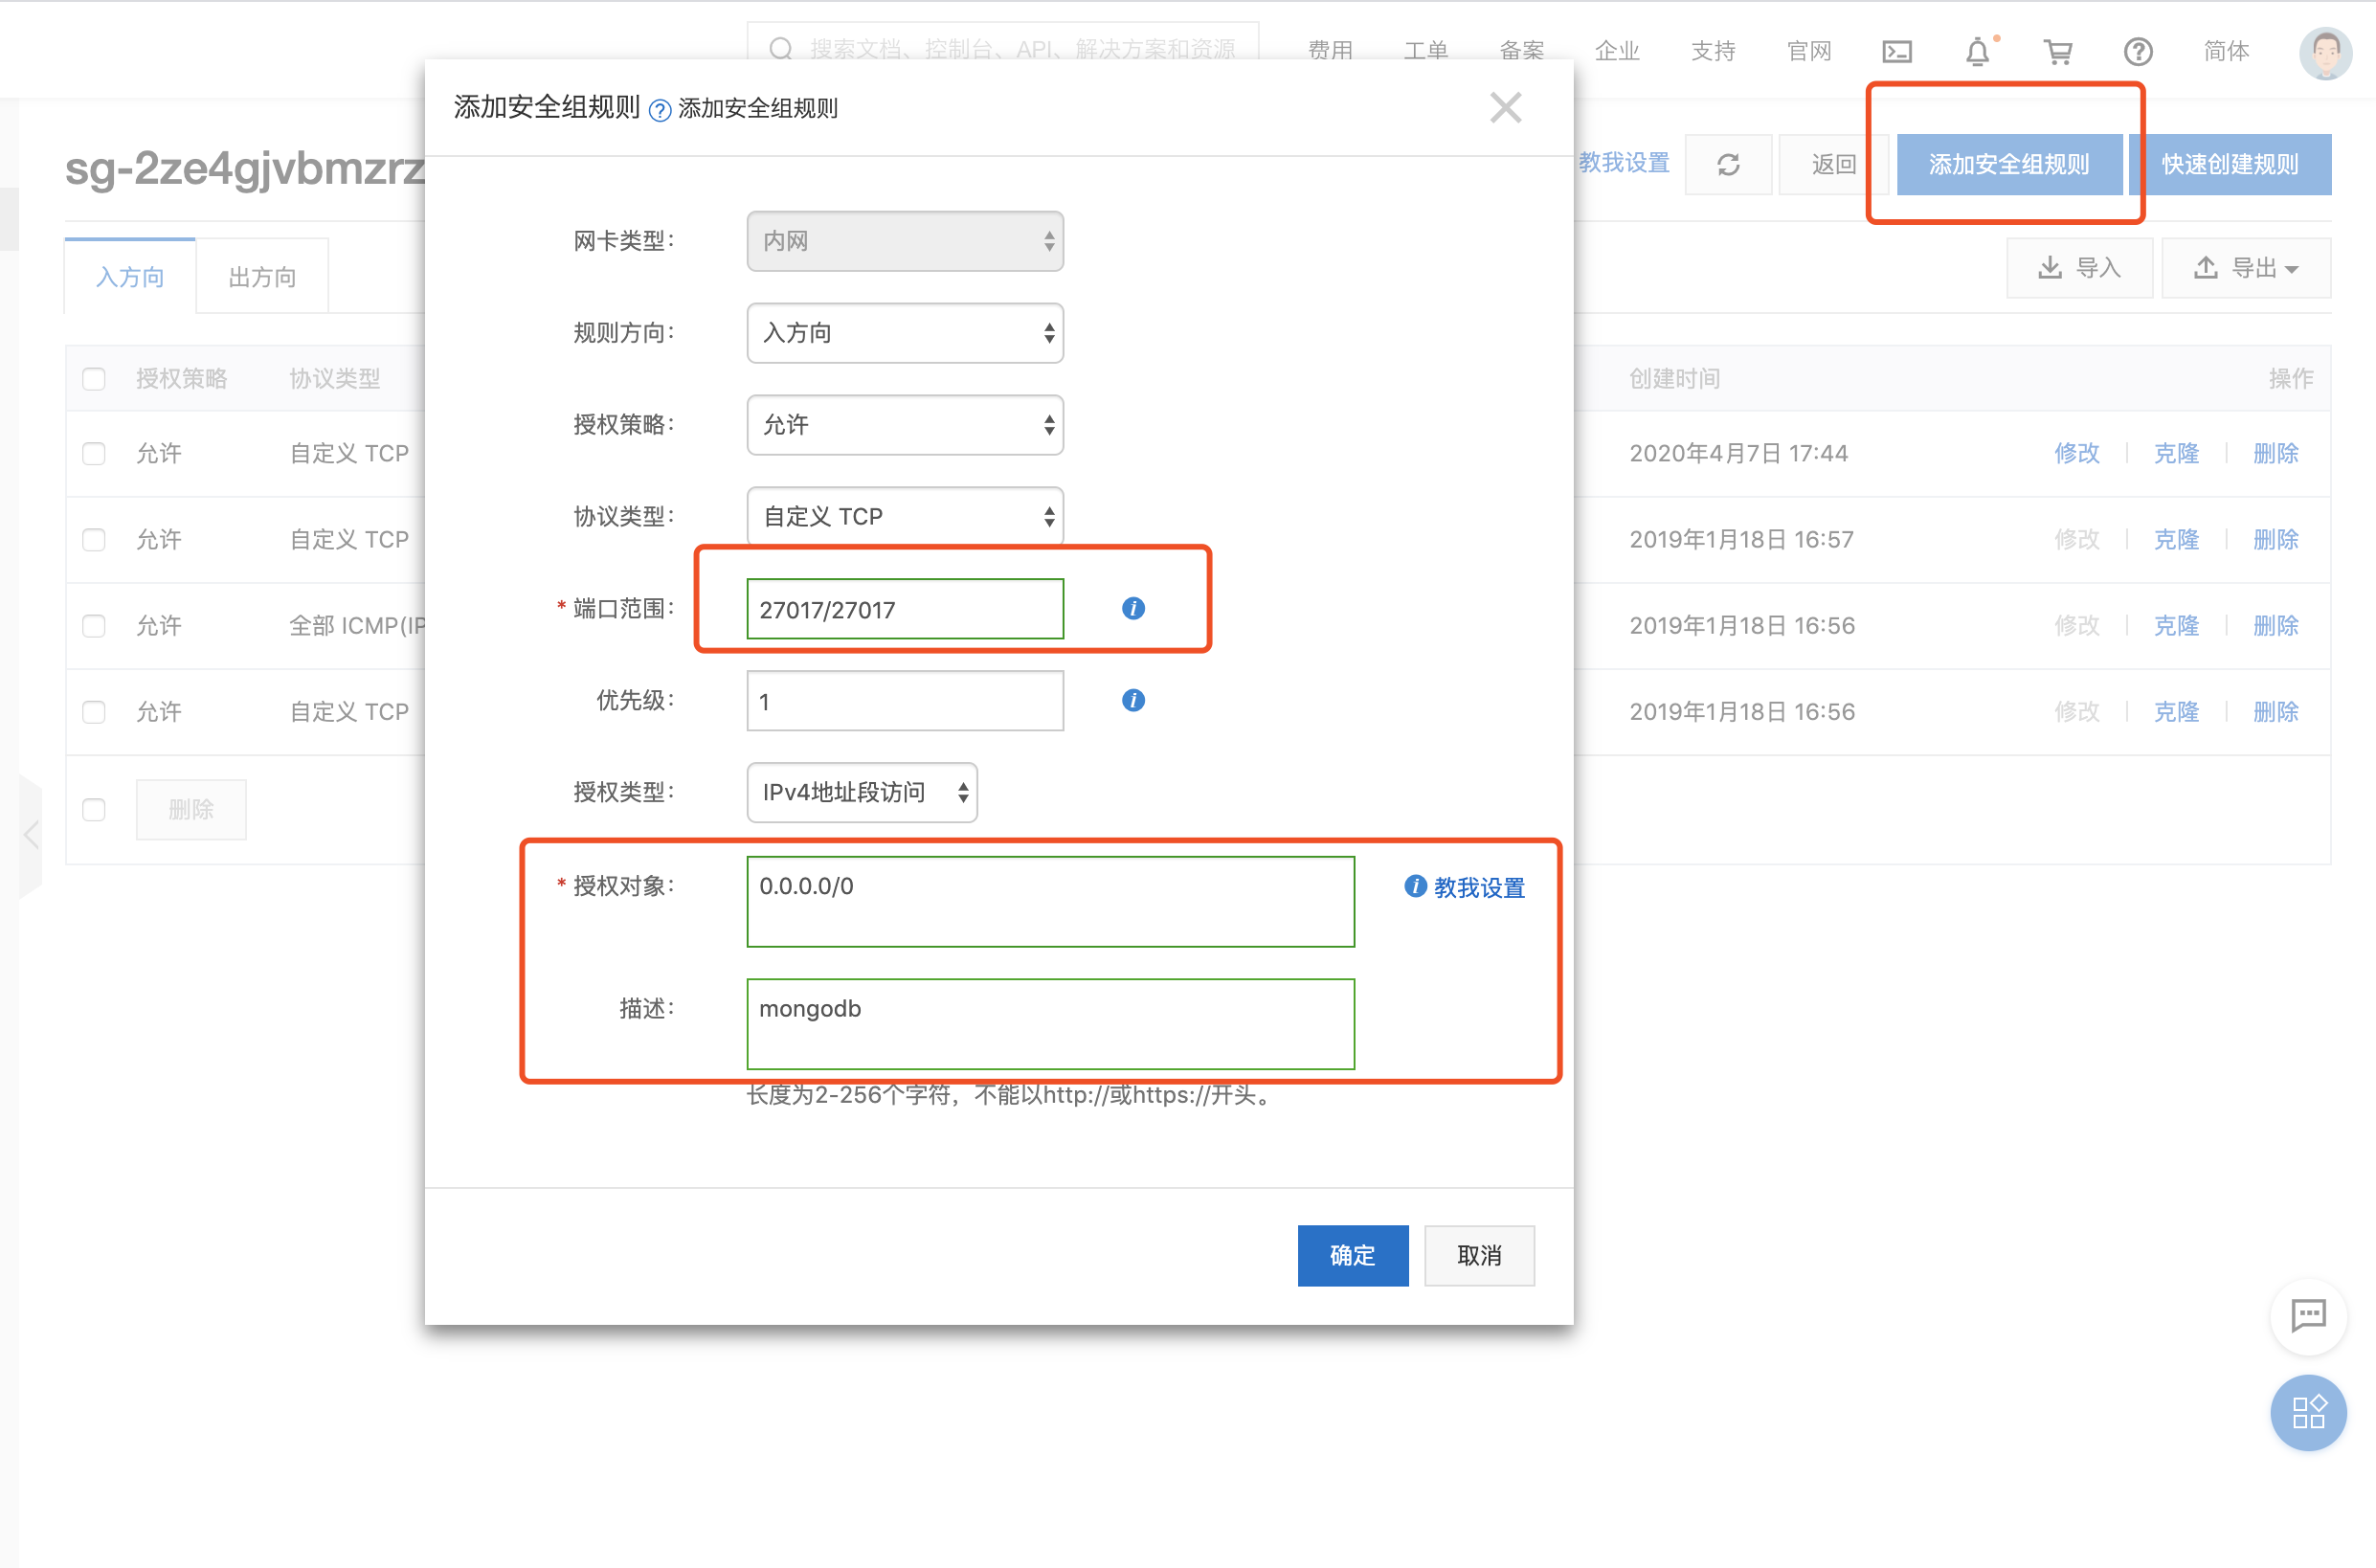Click the 添加安全组规则 button

click(x=2009, y=164)
